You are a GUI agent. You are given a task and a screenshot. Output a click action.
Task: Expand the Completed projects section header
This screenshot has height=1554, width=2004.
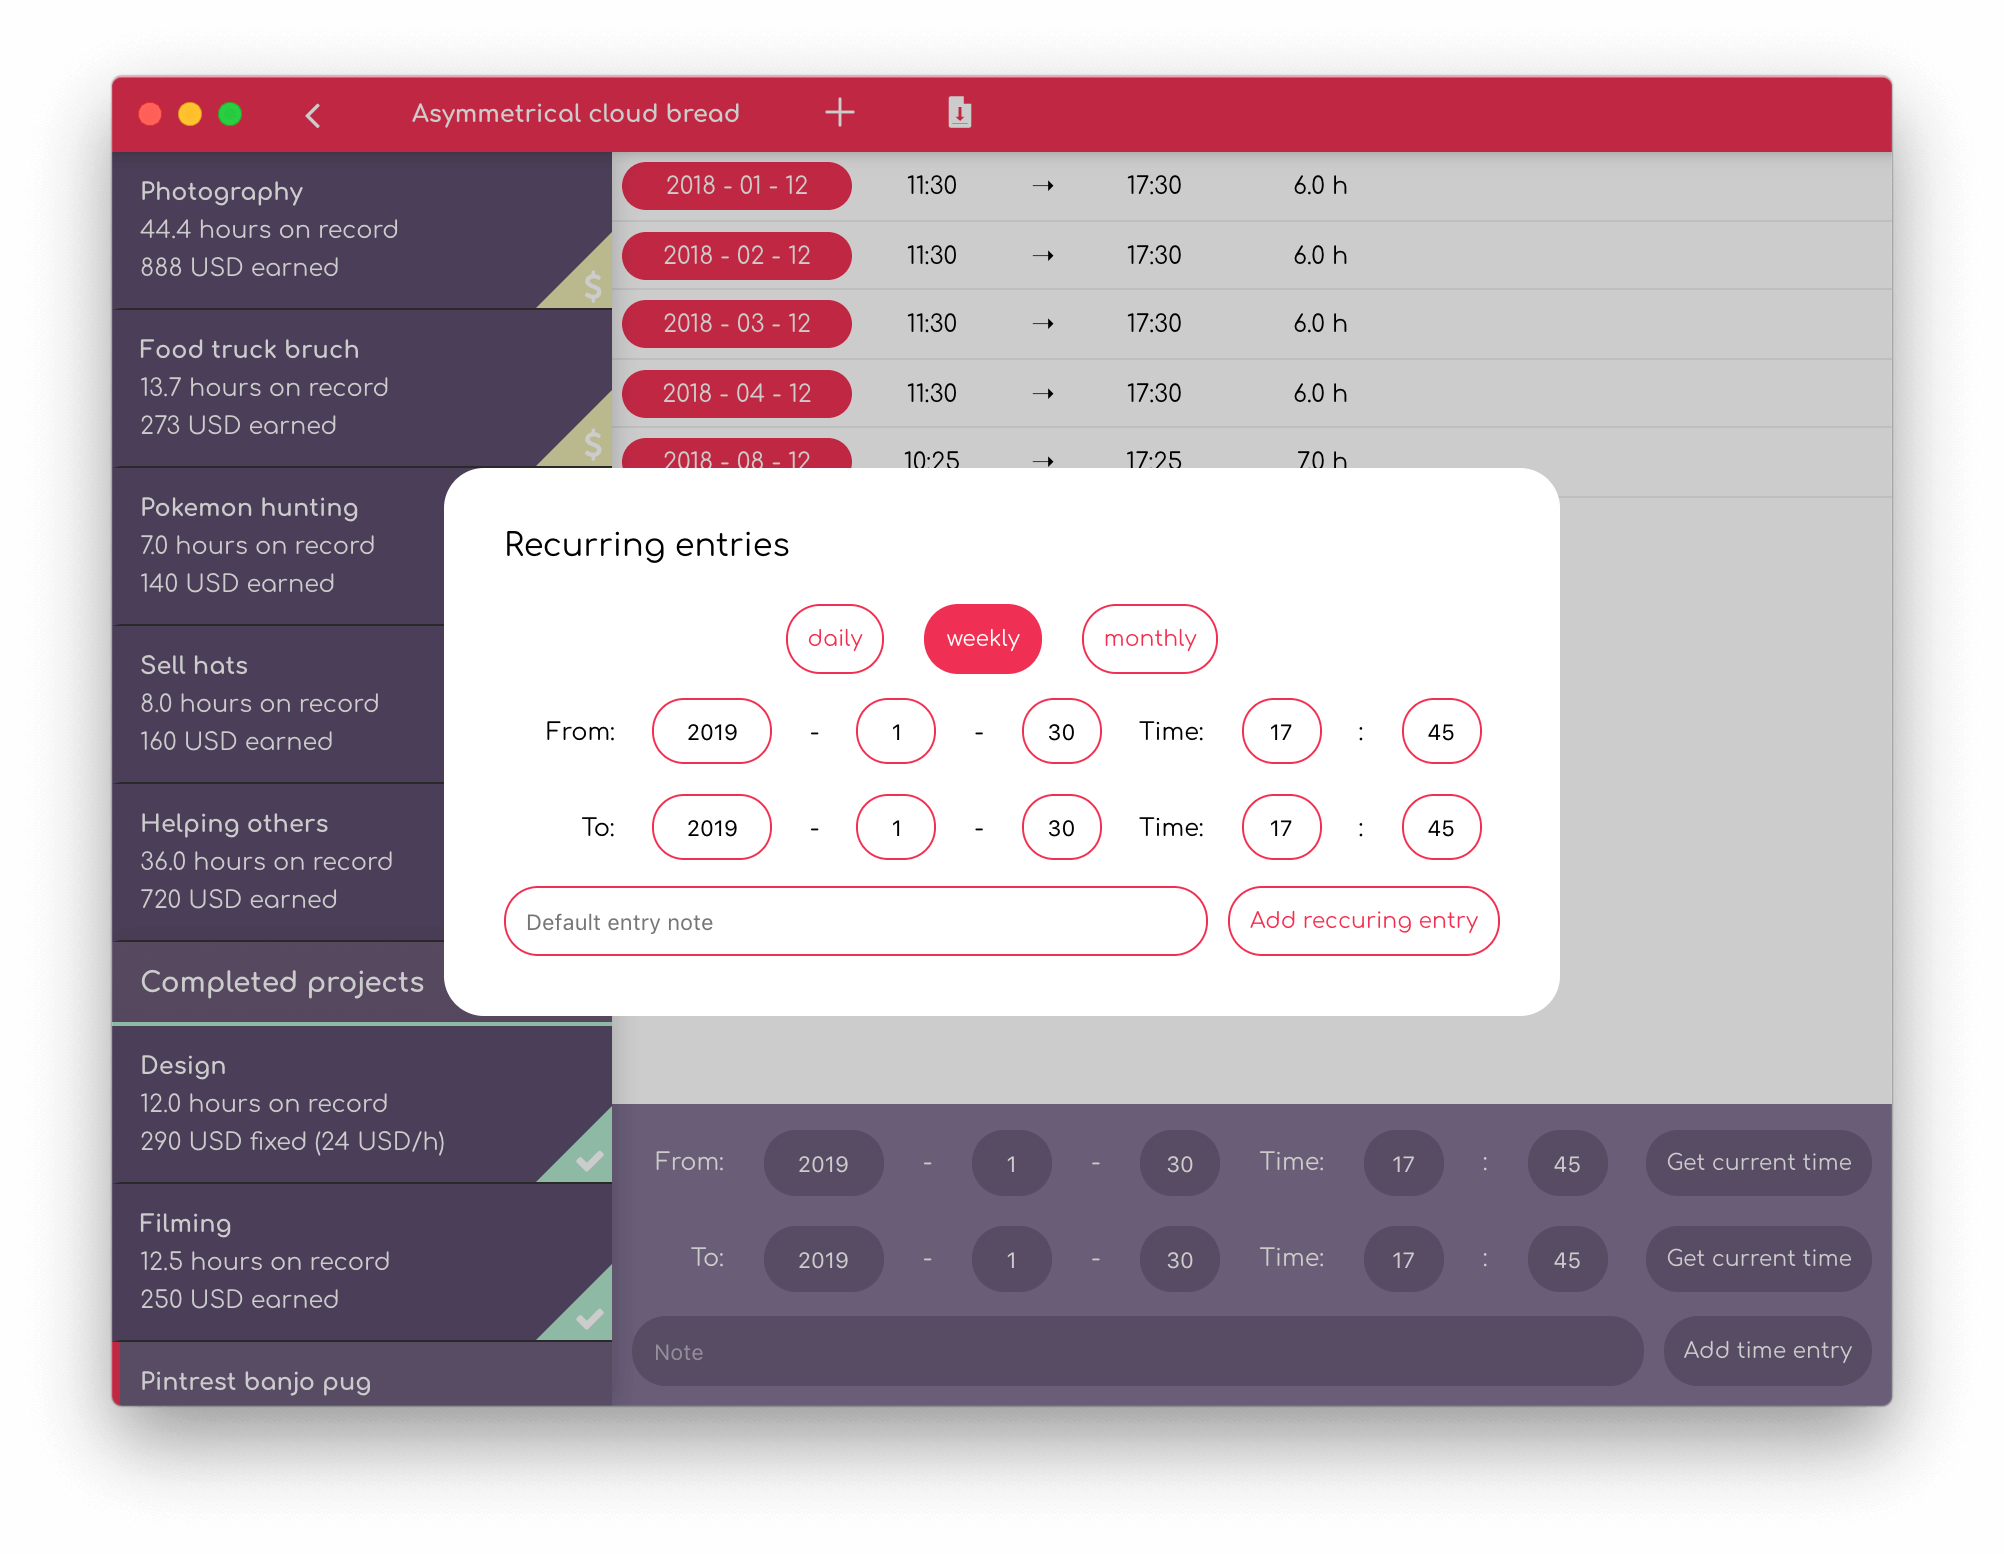(282, 981)
